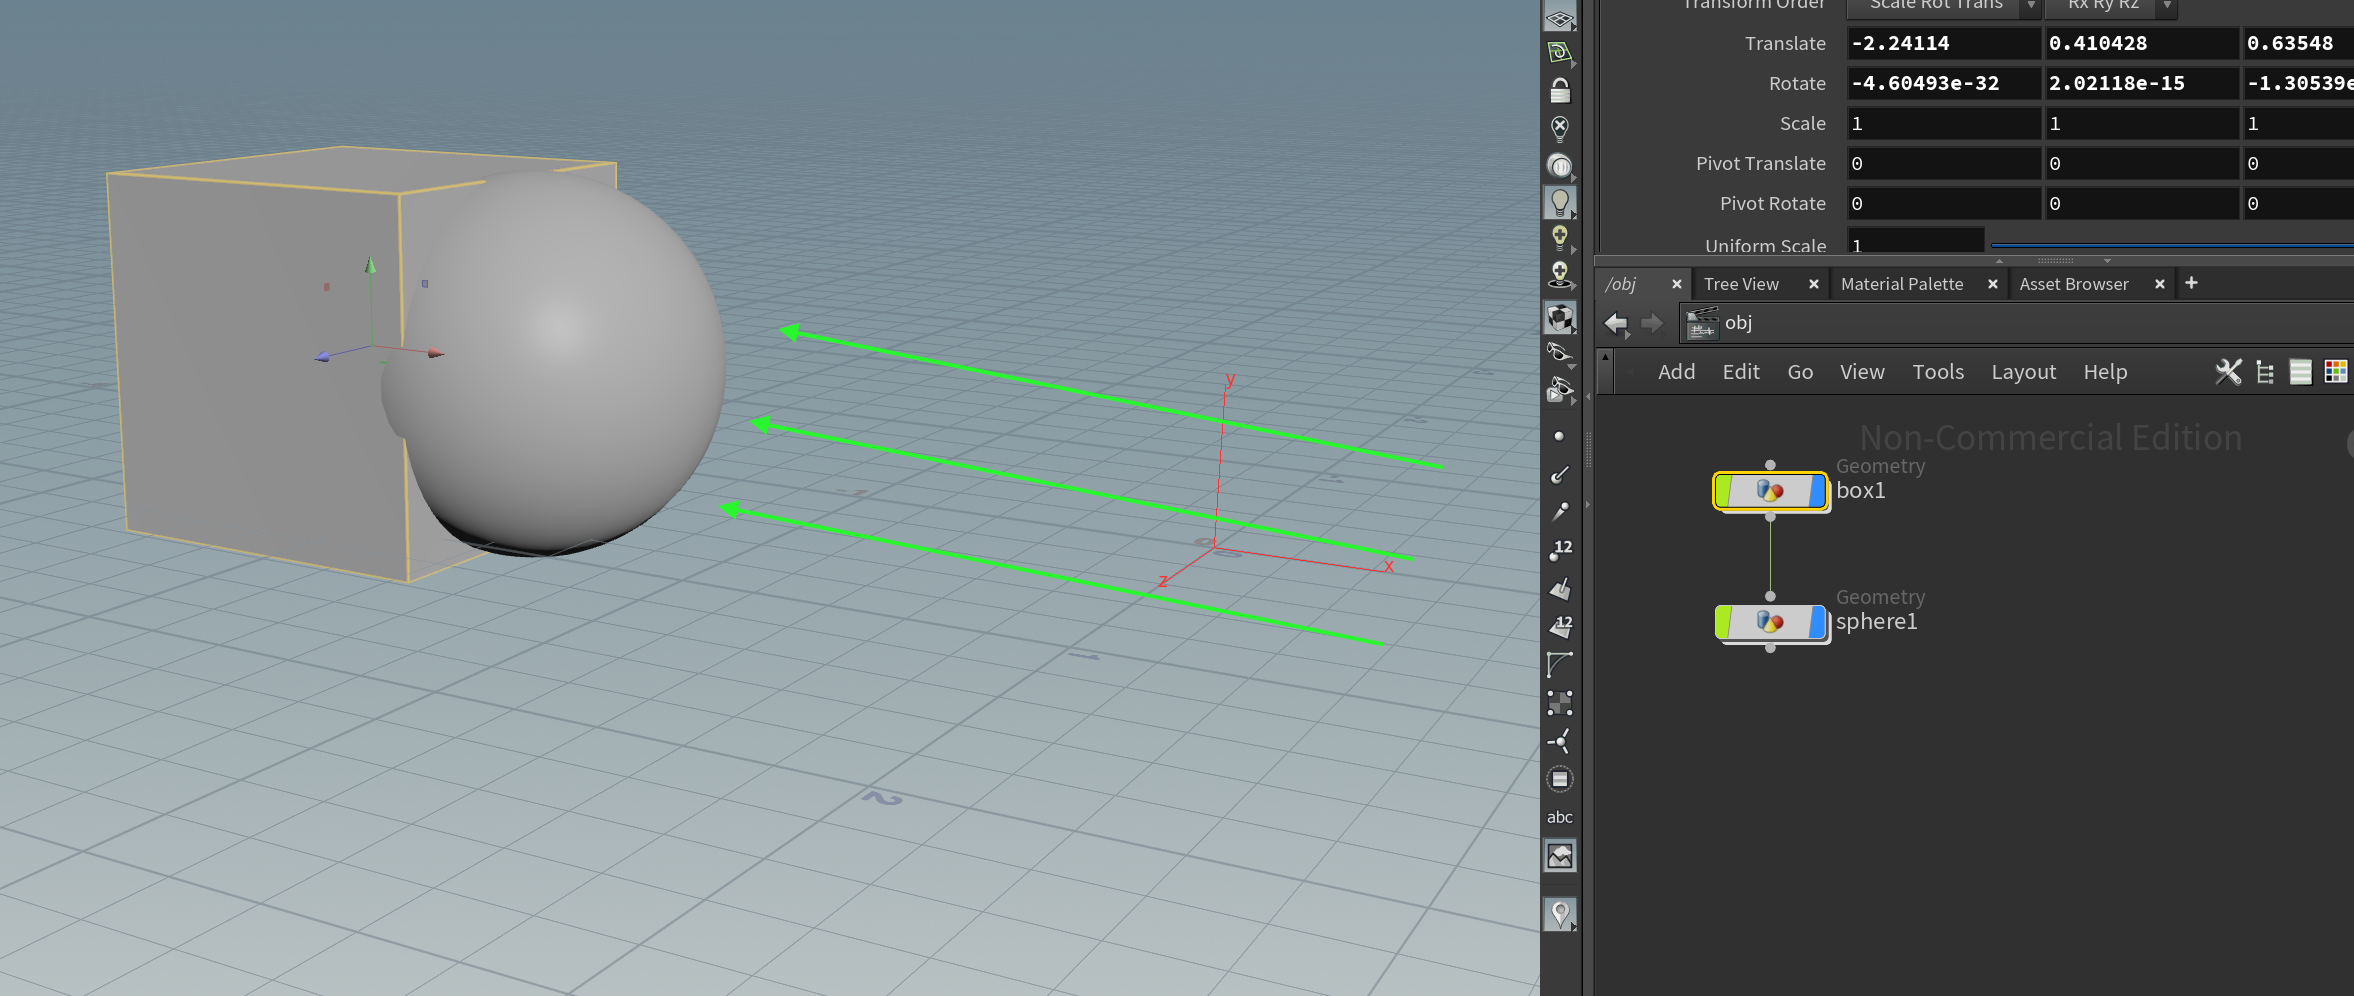Click the map pin geometry info icon
The width and height of the screenshot is (2354, 996).
tap(1560, 913)
